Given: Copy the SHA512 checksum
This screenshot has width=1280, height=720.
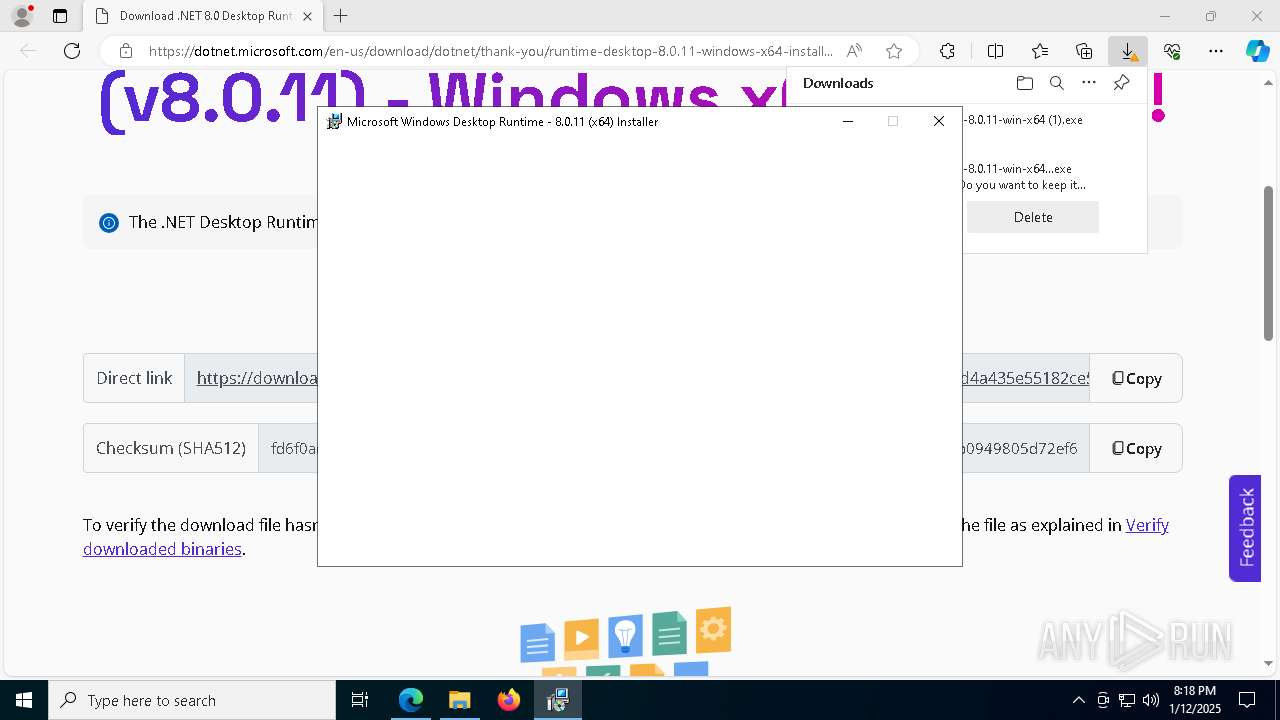Looking at the screenshot, I should (x=1136, y=448).
